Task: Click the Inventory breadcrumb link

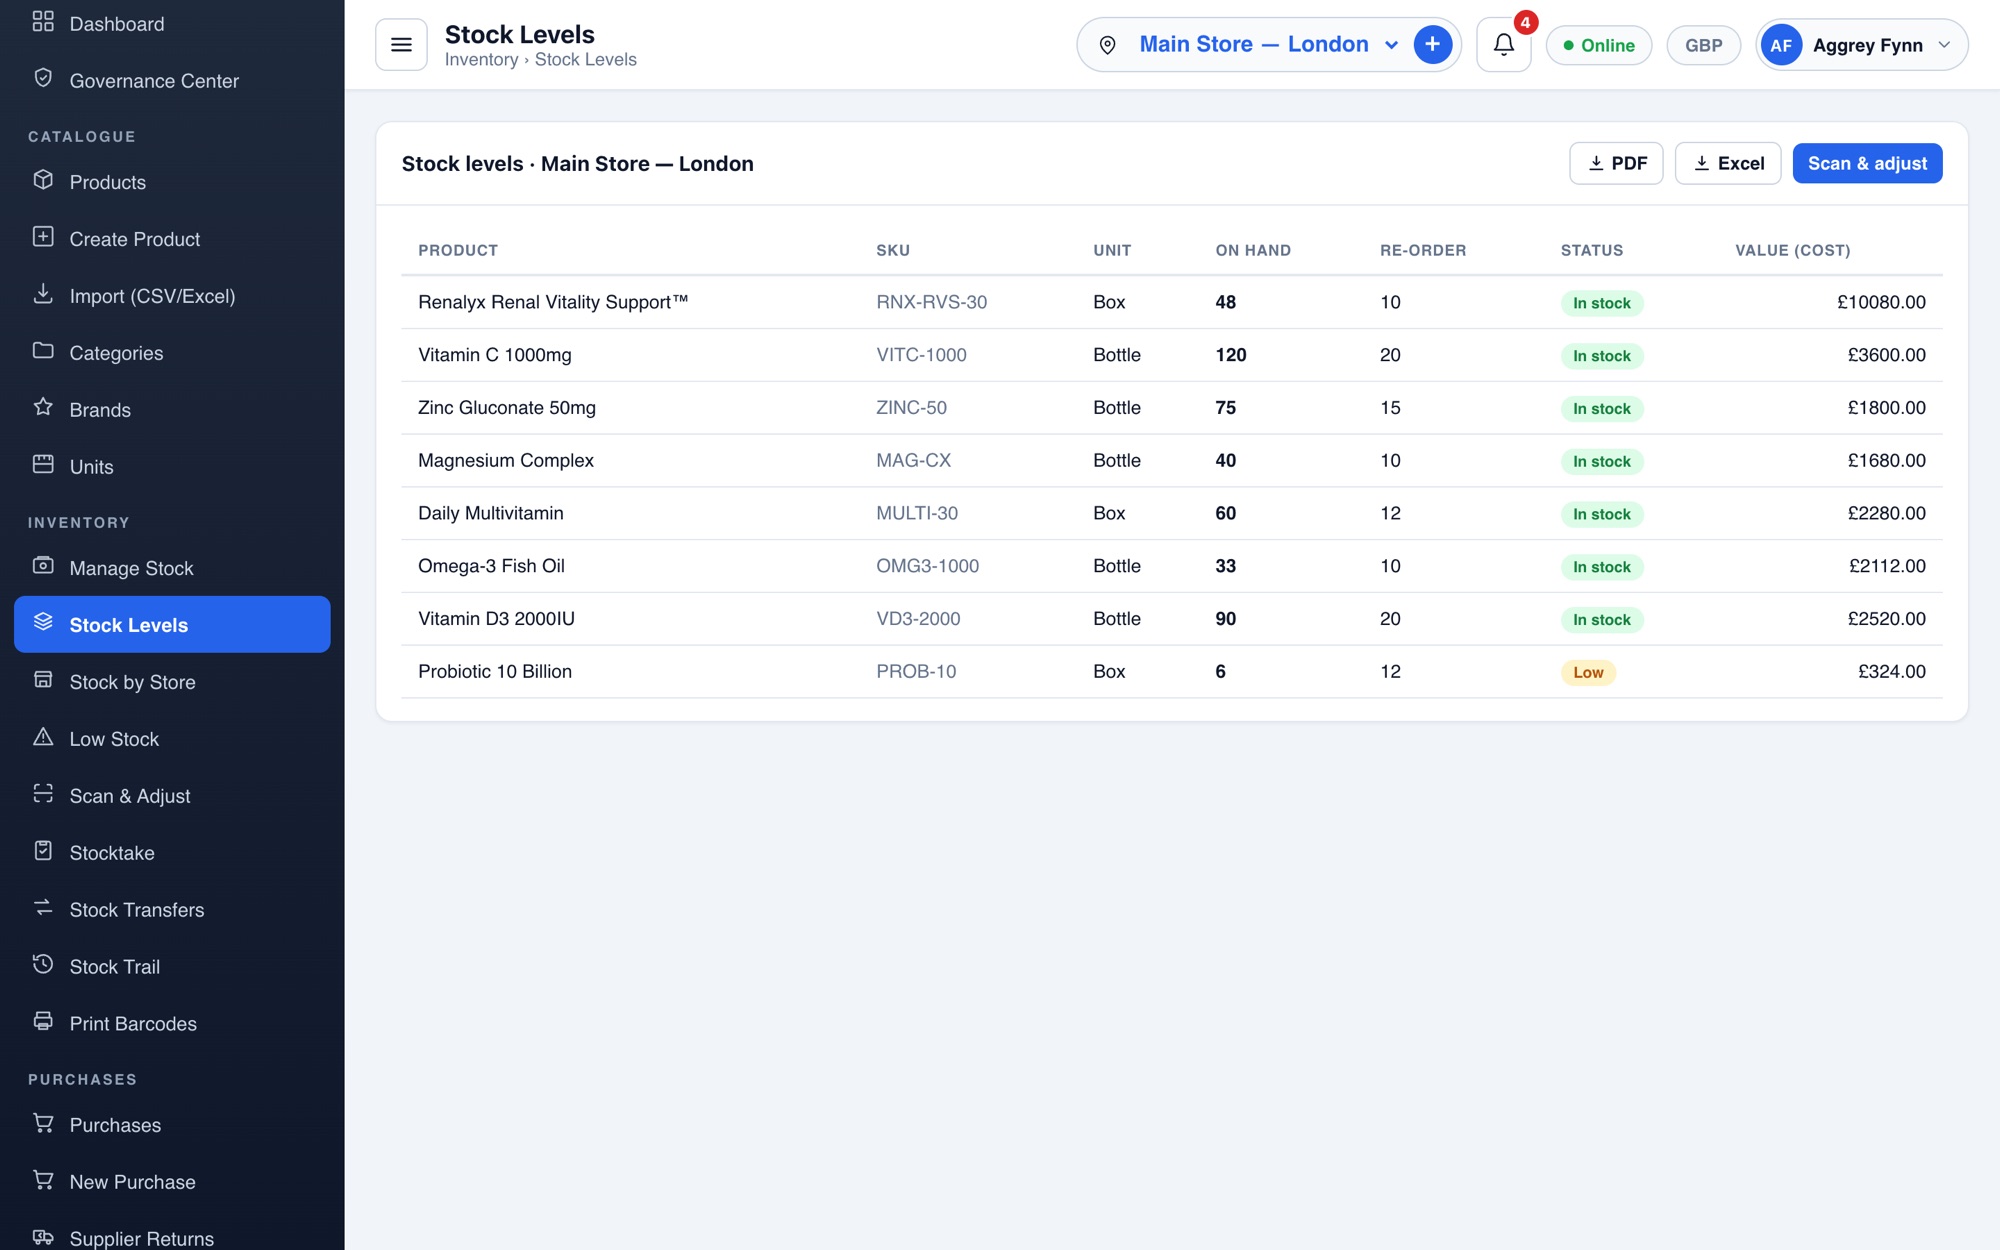Action: pos(481,60)
